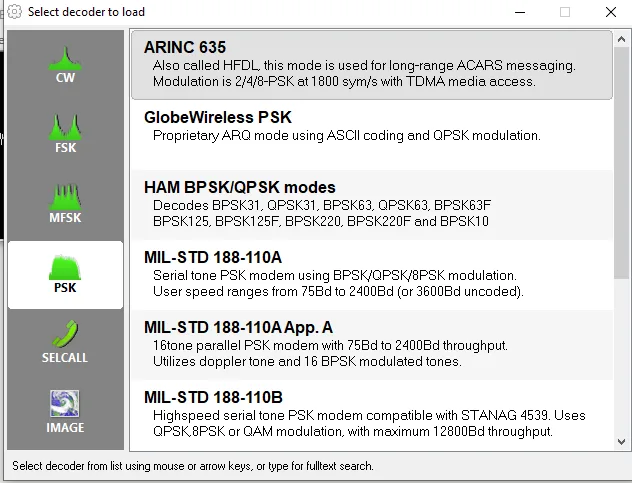This screenshot has height=483, width=632.
Task: Click the decoder list scrollbar thumb
Action: (x=622, y=162)
